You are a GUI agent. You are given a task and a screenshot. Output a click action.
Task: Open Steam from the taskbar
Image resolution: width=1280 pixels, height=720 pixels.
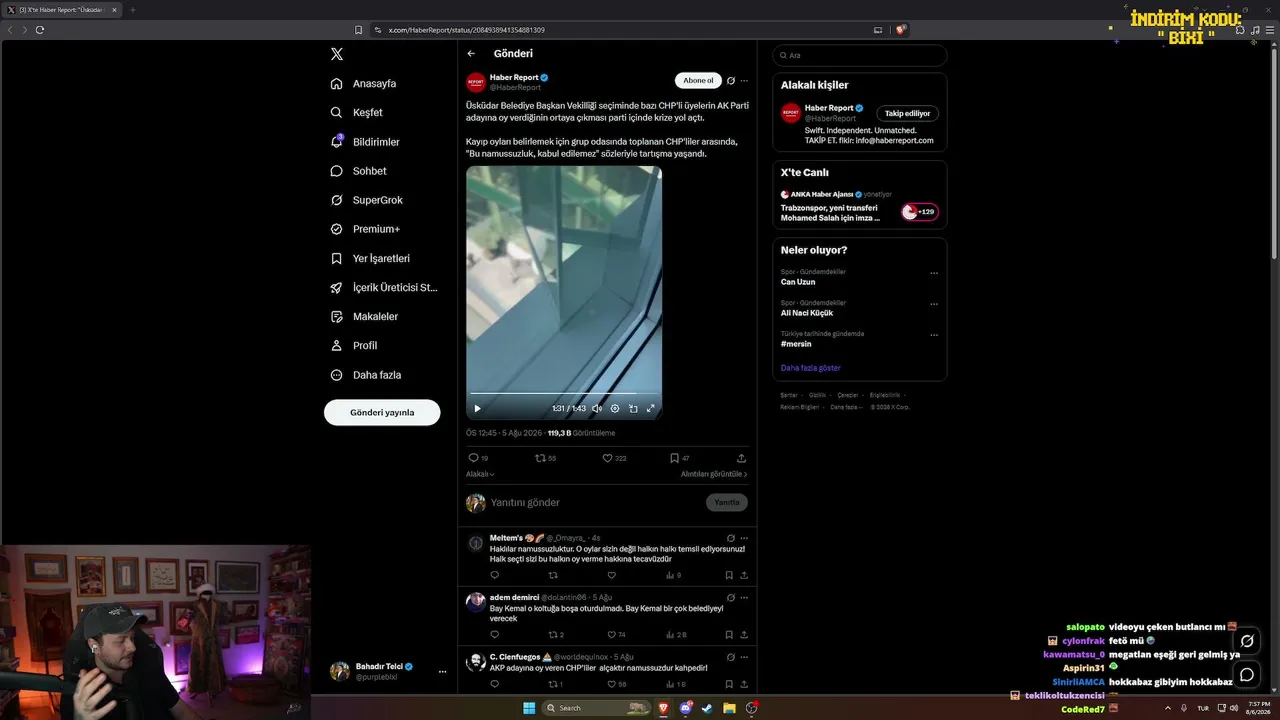tap(708, 708)
